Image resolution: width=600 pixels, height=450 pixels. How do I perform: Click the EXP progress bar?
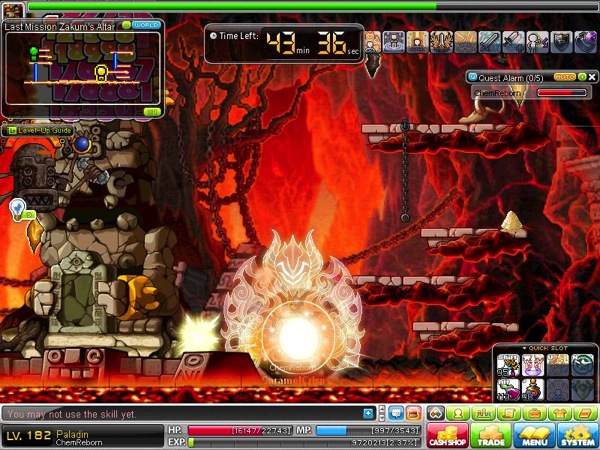click(x=304, y=442)
